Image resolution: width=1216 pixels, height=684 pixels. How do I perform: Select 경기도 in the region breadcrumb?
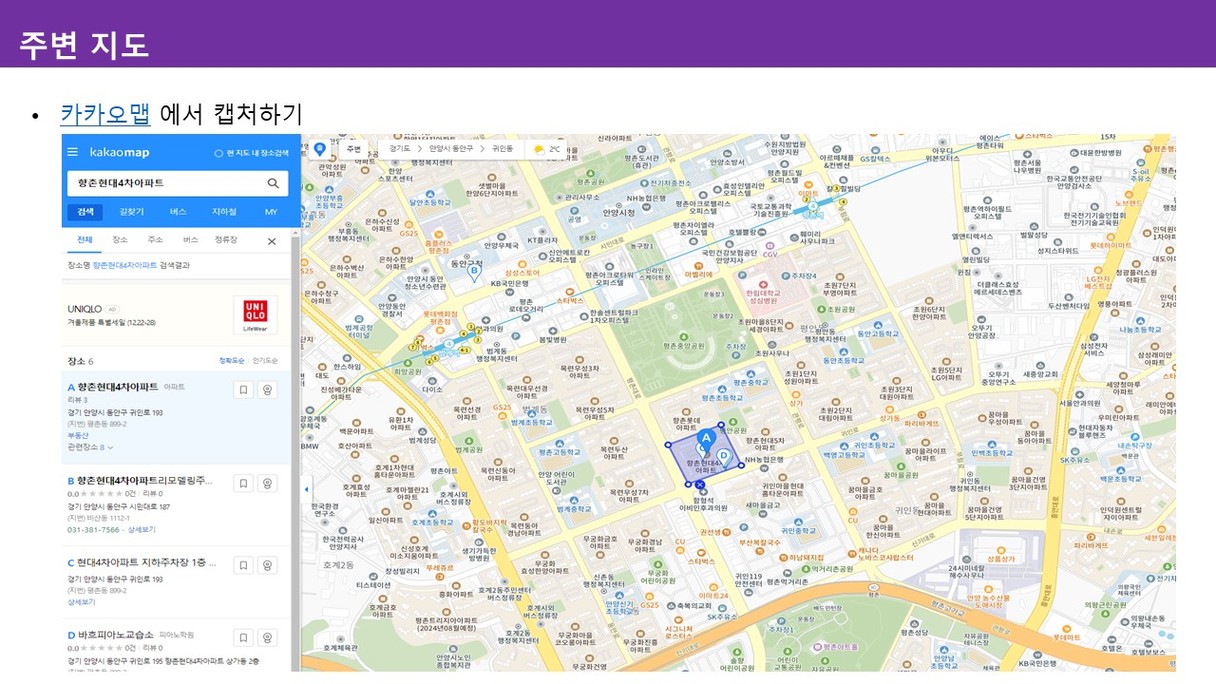point(399,149)
